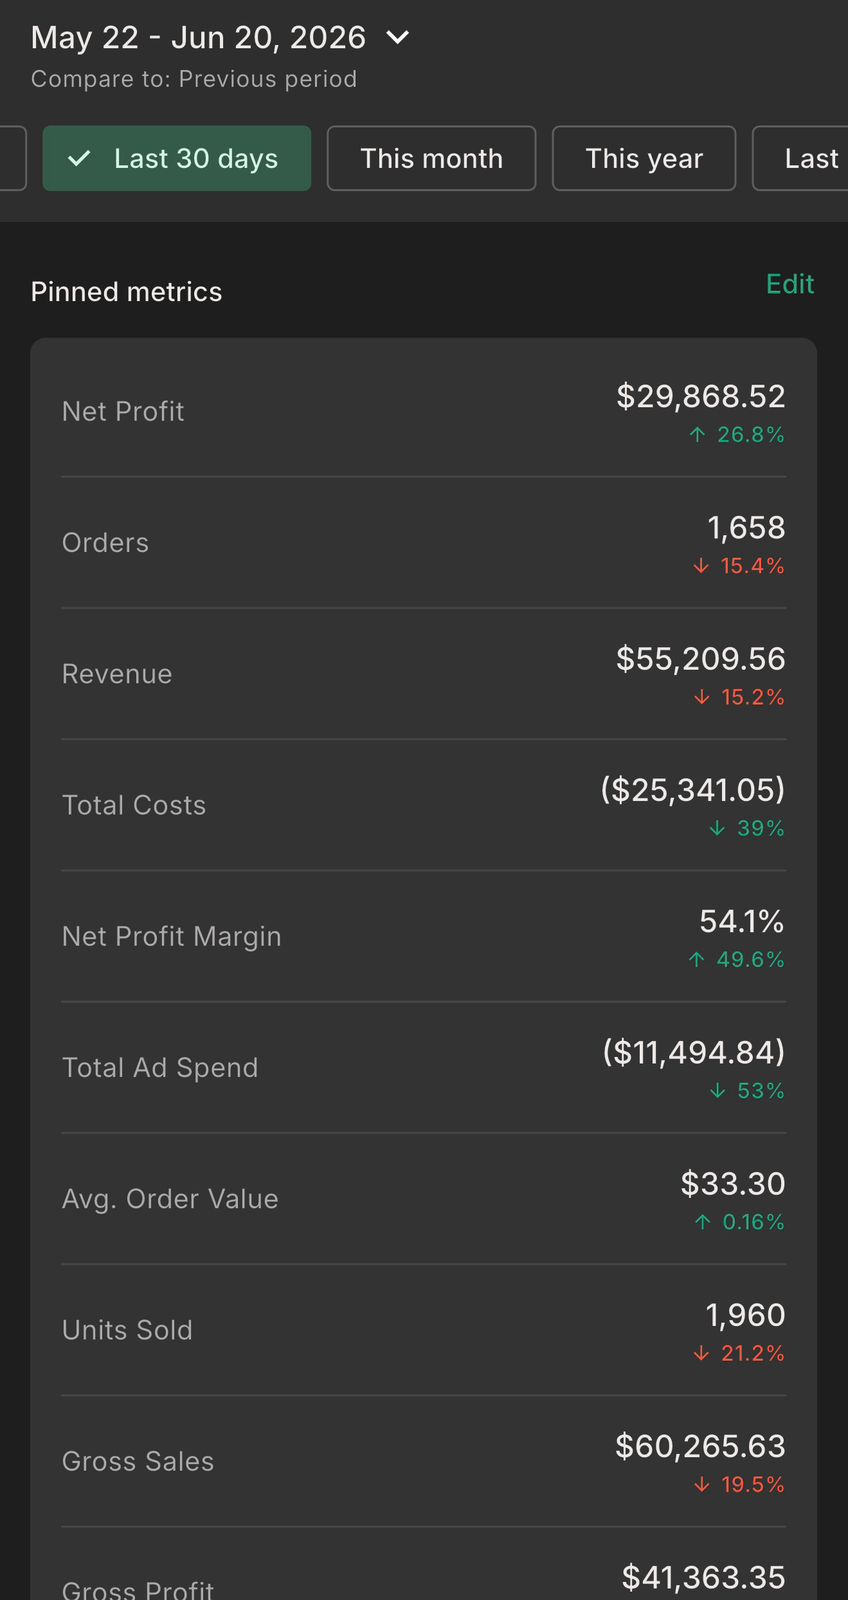The height and width of the screenshot is (1600, 848).
Task: Choose the This year filter
Action: [x=644, y=158]
